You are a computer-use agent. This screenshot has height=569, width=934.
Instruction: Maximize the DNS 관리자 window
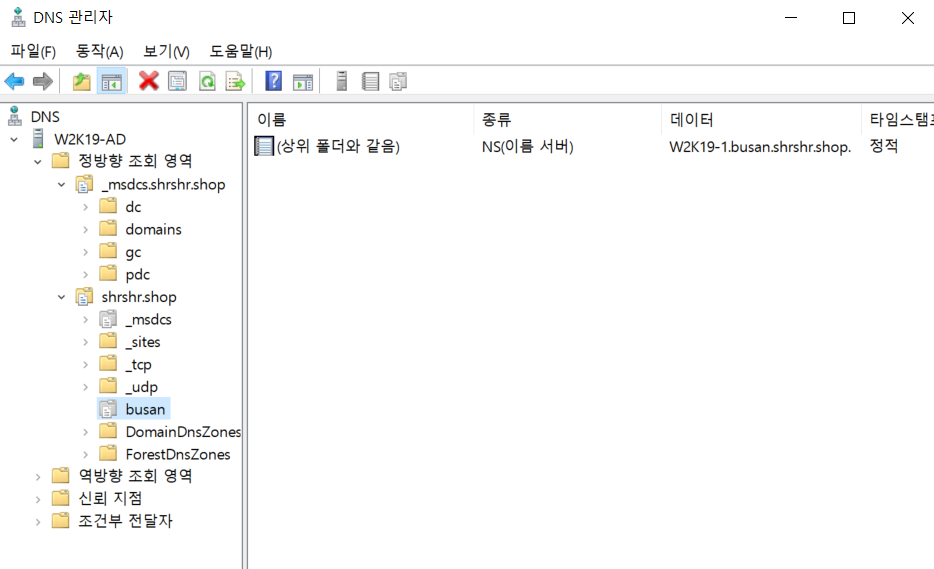coord(849,18)
